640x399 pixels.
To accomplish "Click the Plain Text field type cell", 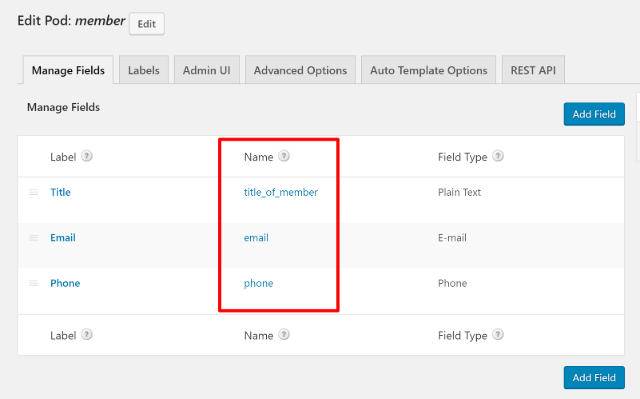I will pyautogui.click(x=459, y=192).
